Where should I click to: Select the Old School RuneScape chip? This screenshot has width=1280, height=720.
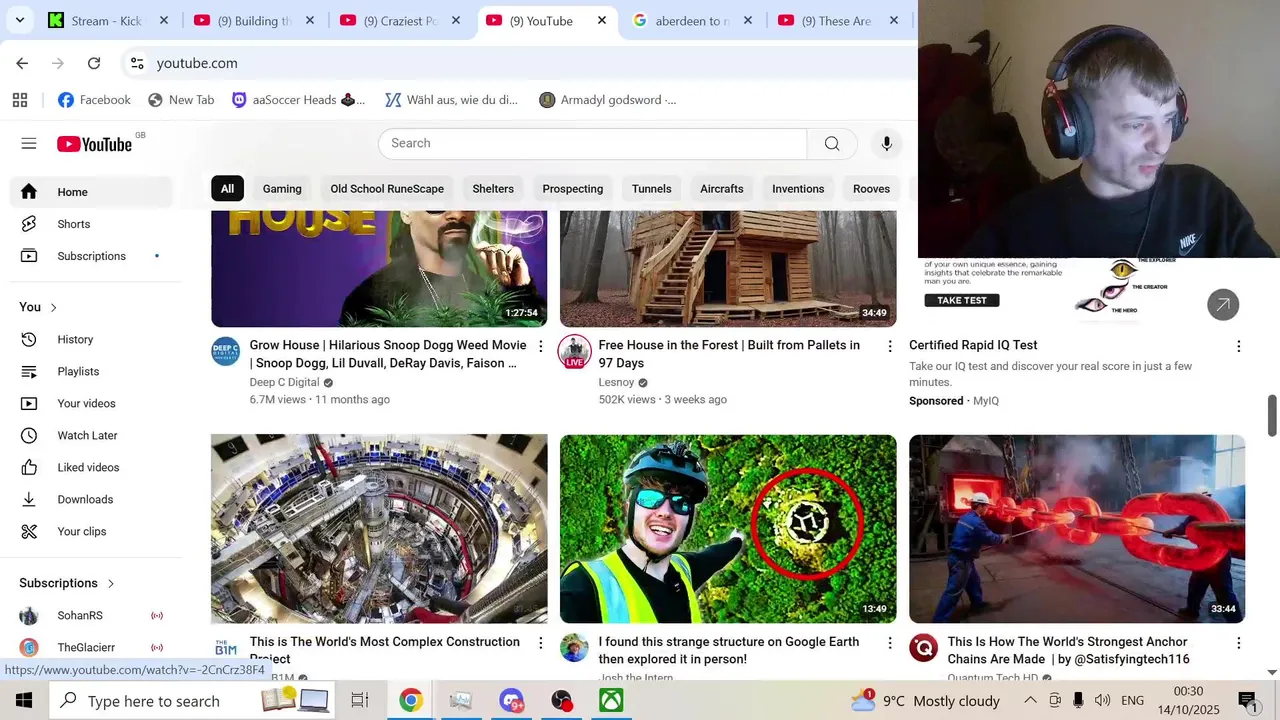click(x=387, y=189)
